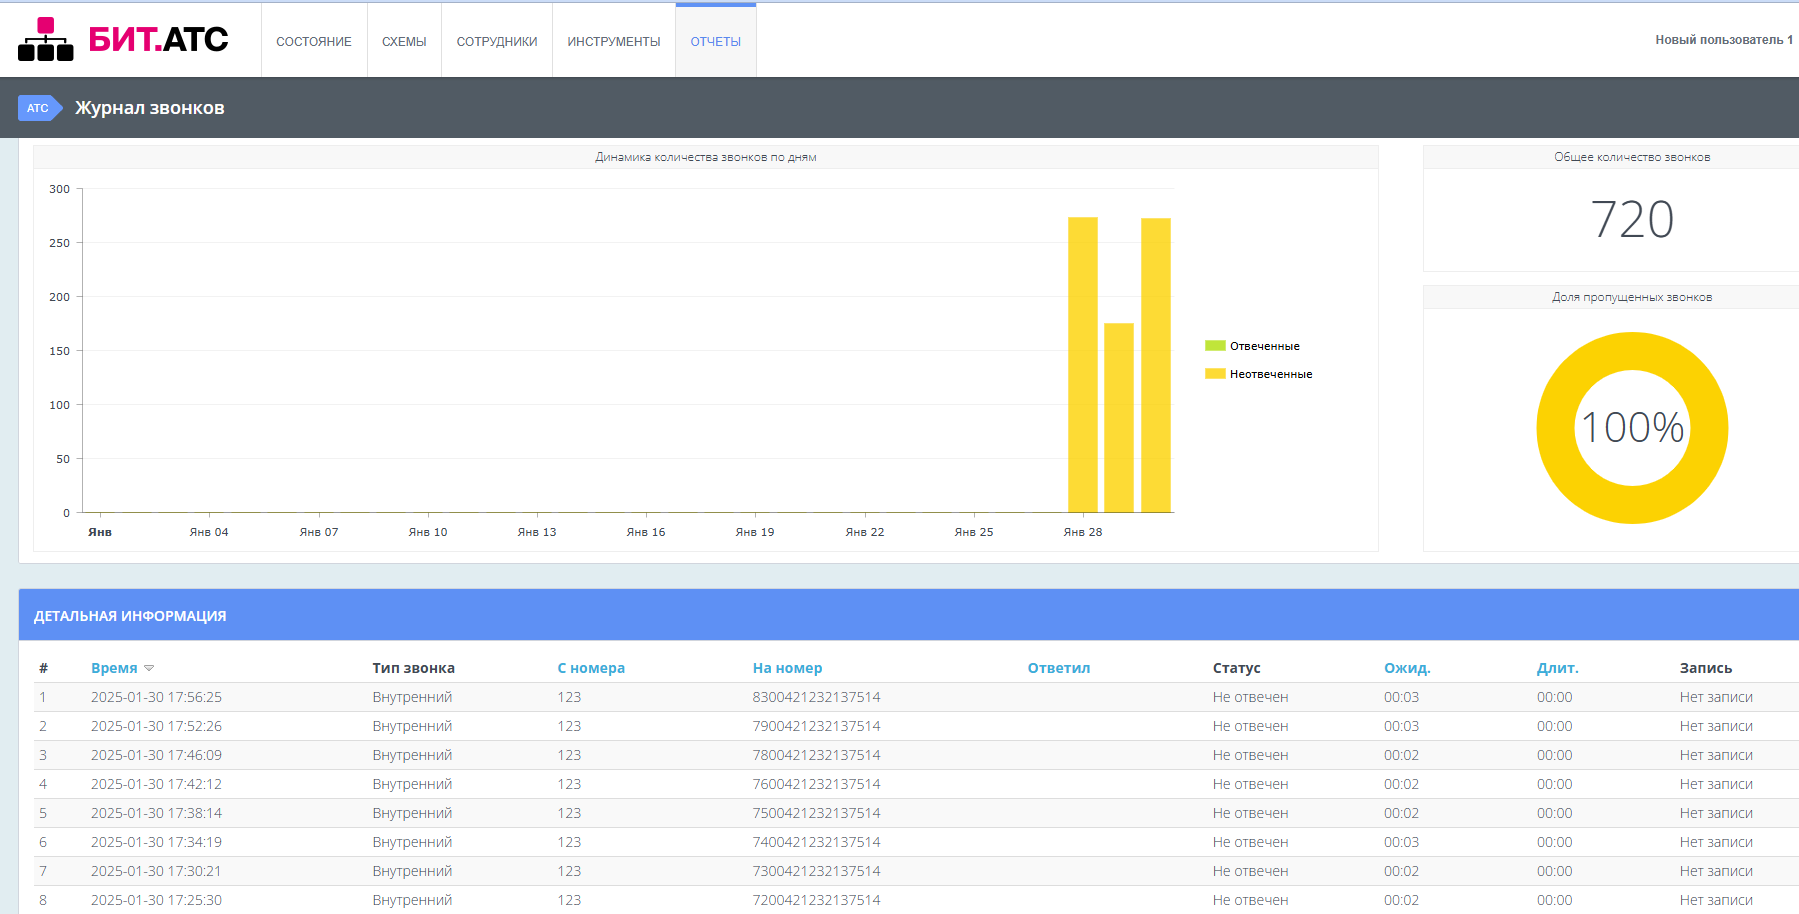Sort table by На номер column
1799x914 pixels.
787,668
